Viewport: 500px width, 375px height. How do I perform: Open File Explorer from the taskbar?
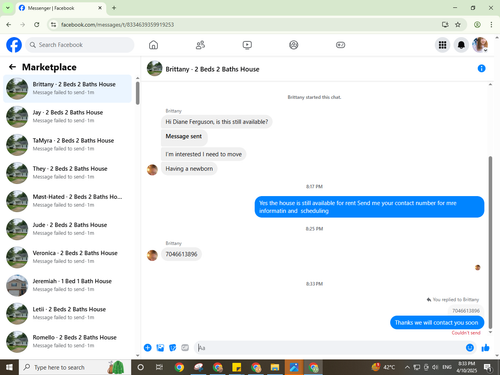275,367
